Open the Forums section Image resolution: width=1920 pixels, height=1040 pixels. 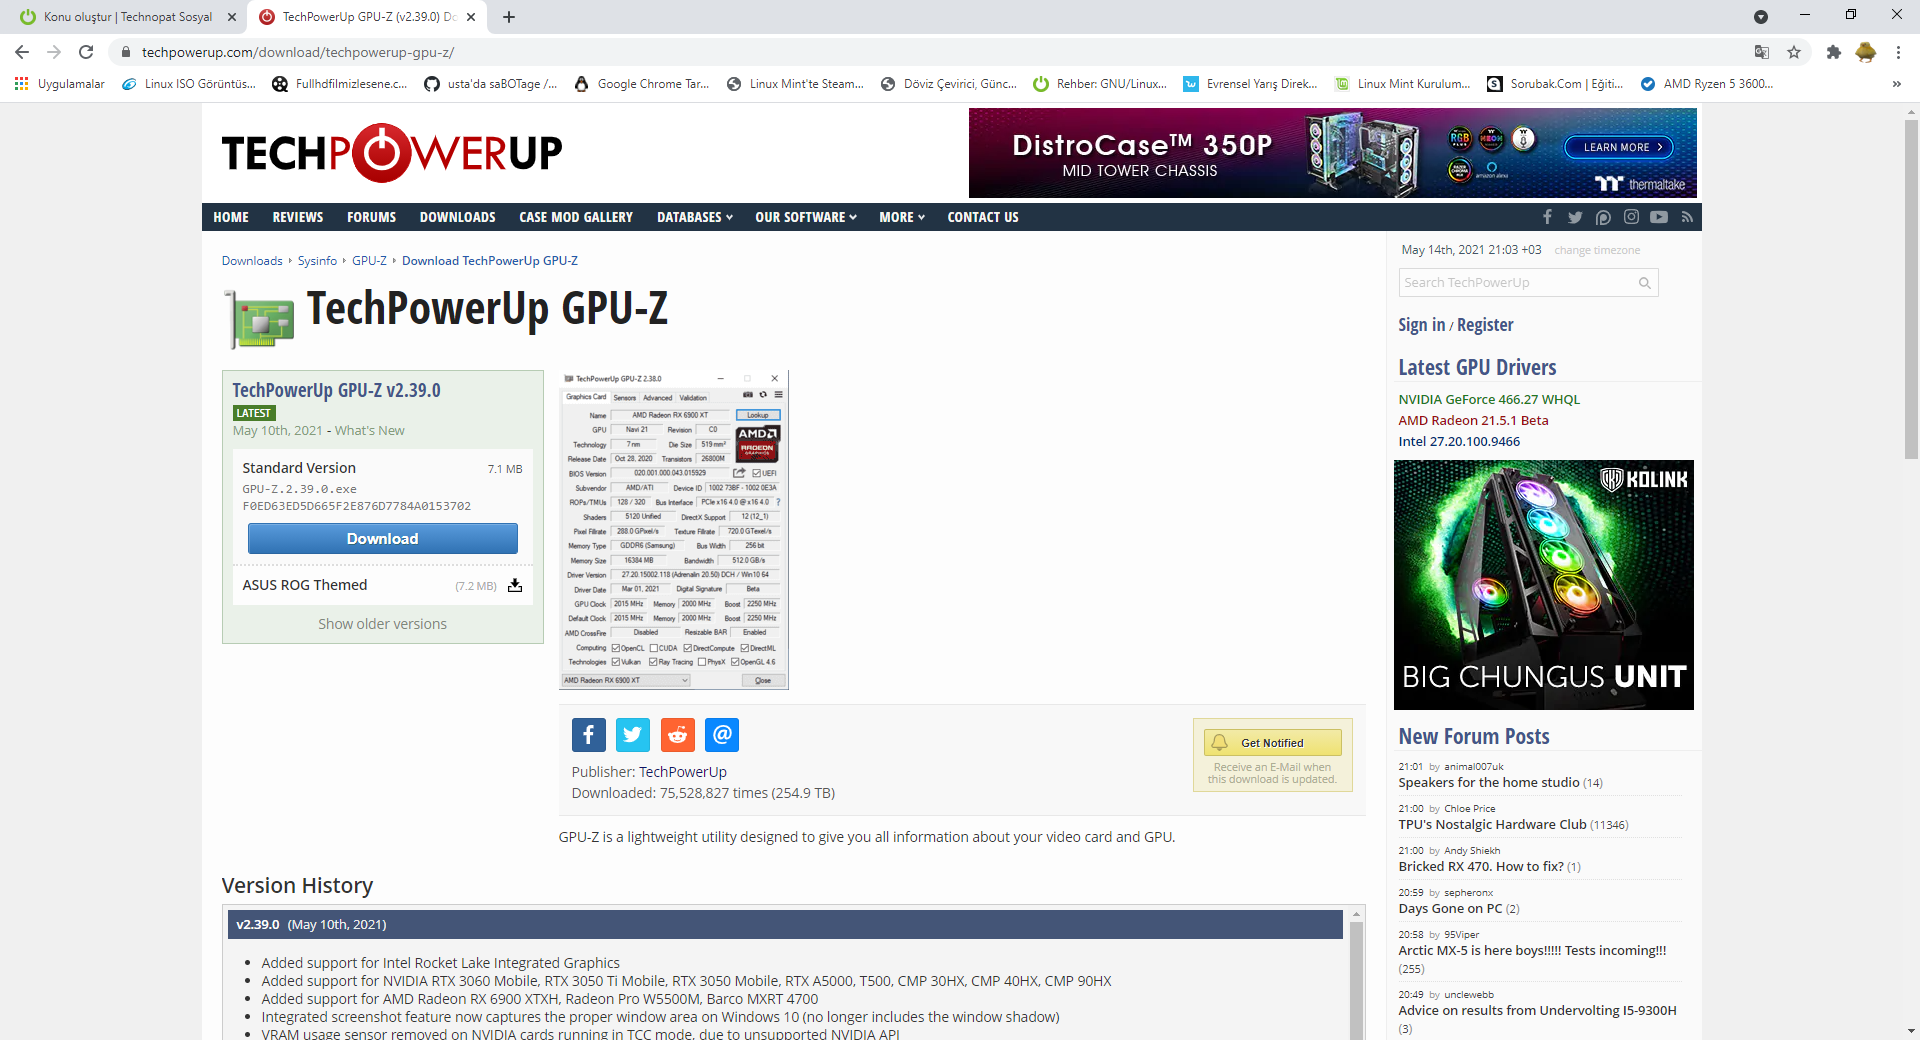click(372, 217)
